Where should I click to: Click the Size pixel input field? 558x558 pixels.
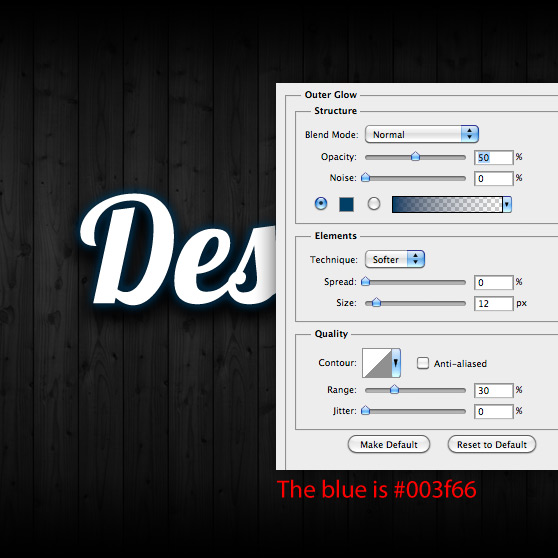click(494, 304)
